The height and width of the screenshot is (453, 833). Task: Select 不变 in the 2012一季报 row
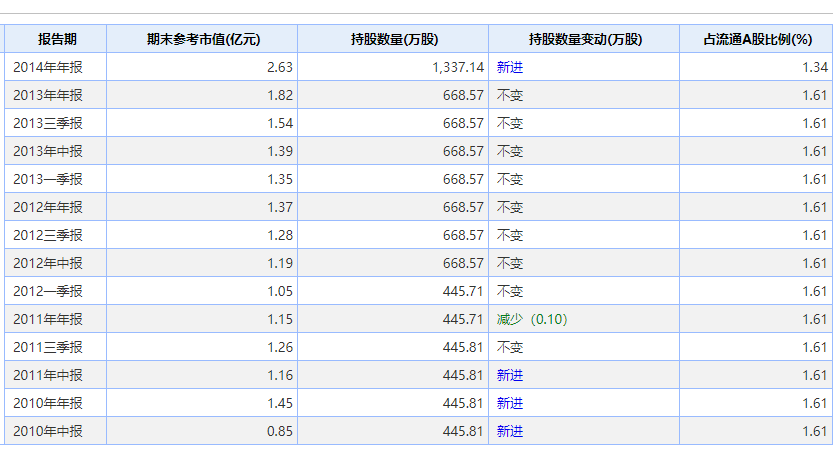click(x=584, y=291)
